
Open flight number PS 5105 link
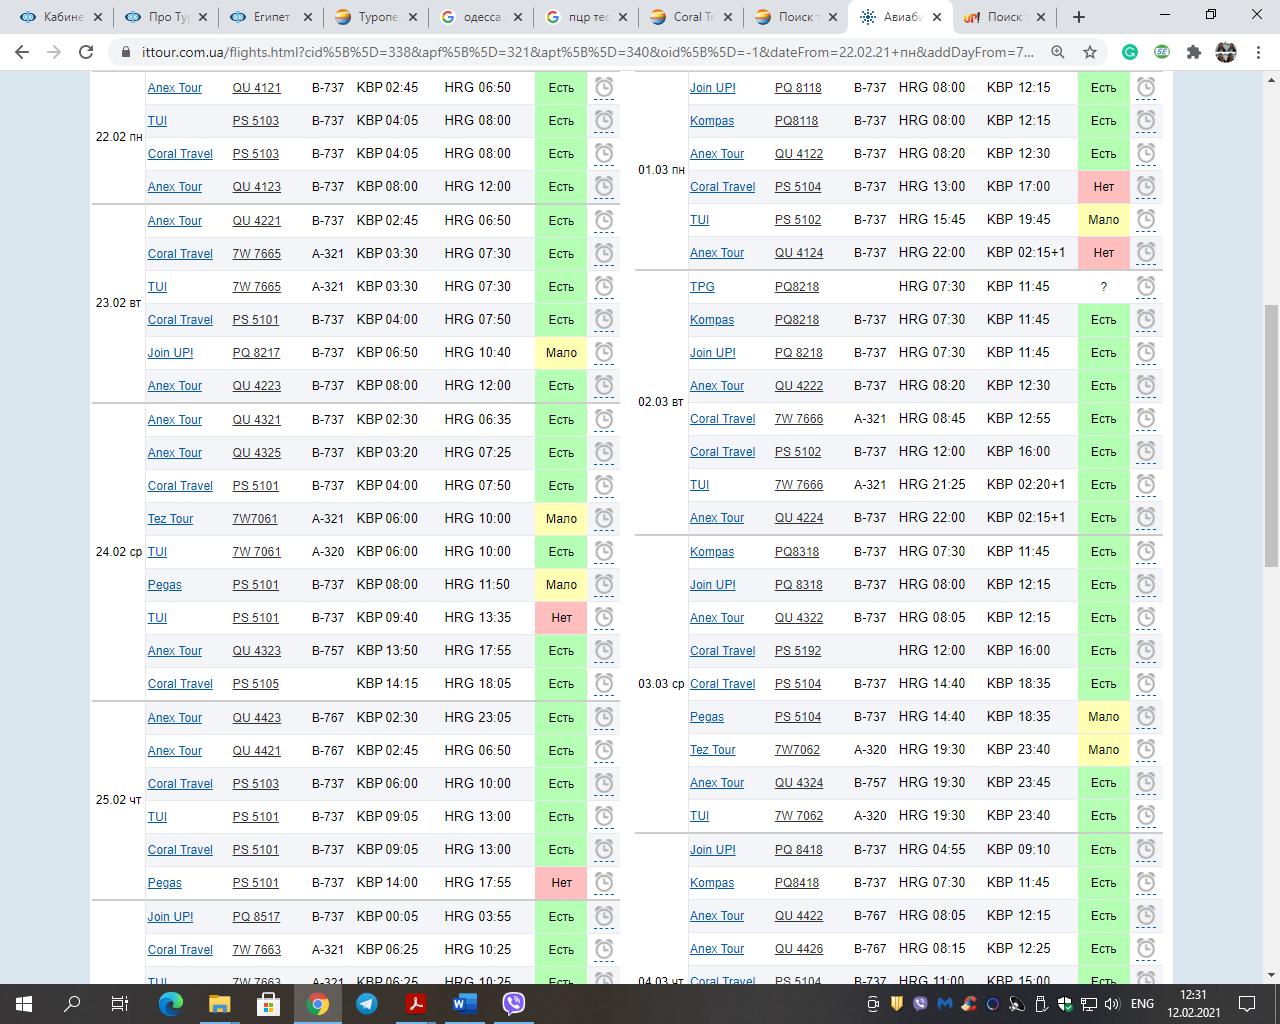click(x=255, y=684)
